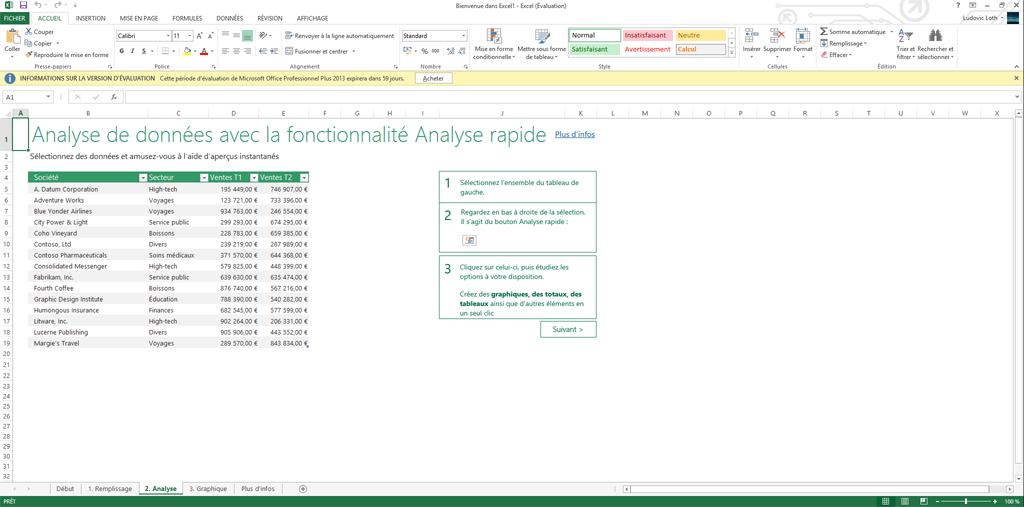
Task: Expand the Name Box dropdown
Action: click(x=48, y=97)
